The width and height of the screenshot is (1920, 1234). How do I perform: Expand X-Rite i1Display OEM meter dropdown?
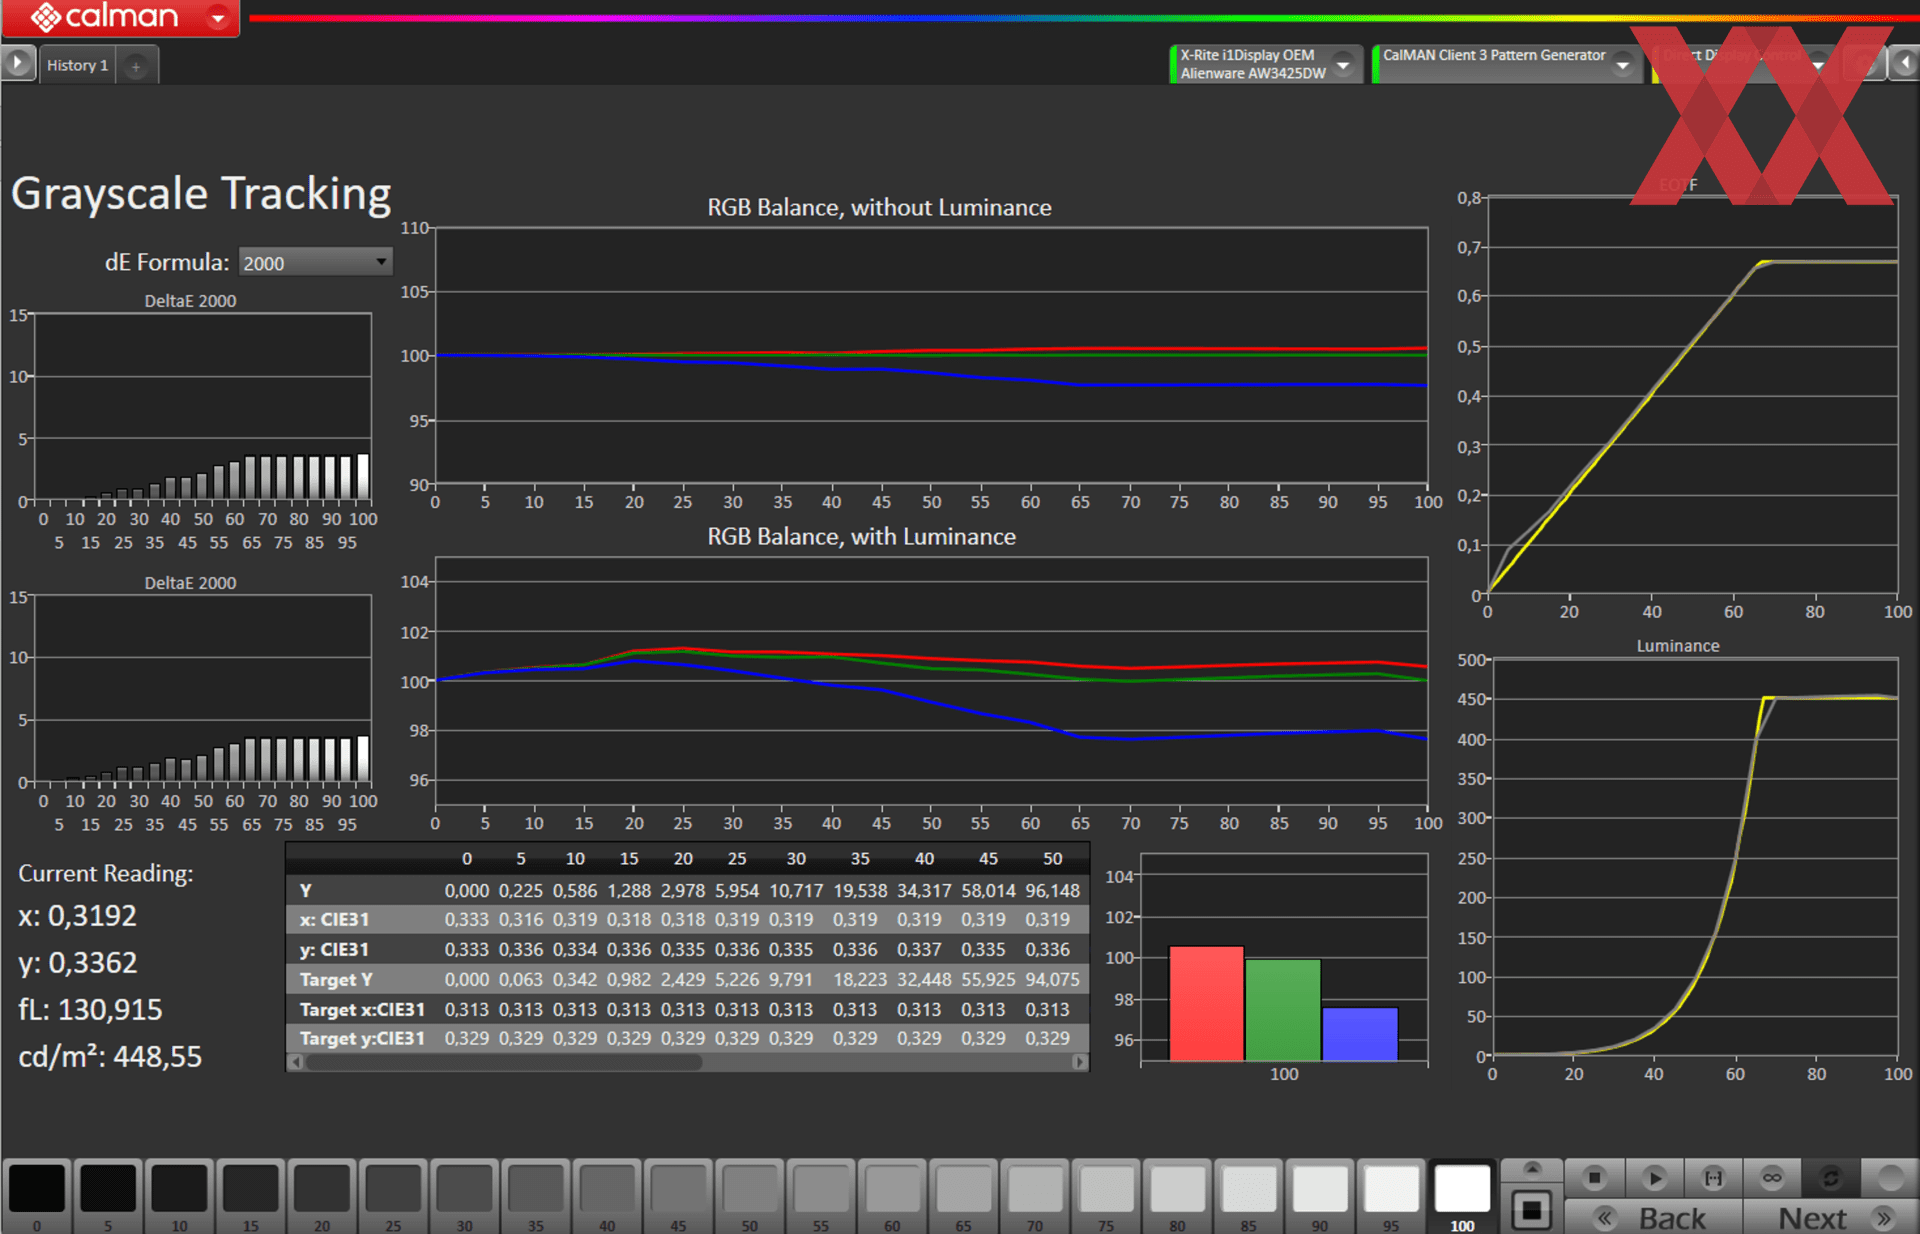(x=1343, y=65)
